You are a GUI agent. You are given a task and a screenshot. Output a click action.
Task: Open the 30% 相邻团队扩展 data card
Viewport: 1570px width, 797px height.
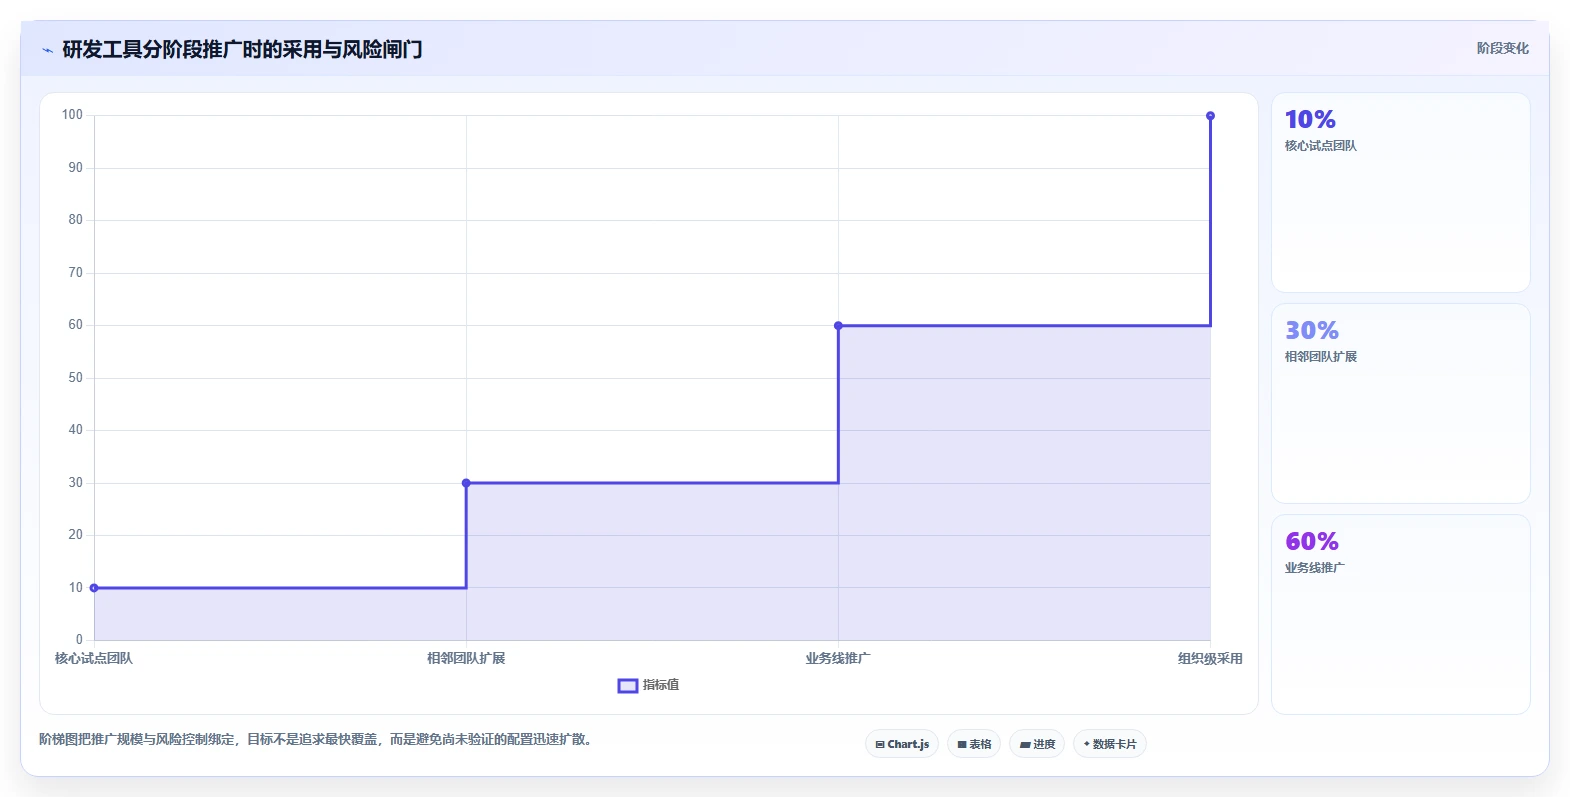pos(1400,404)
